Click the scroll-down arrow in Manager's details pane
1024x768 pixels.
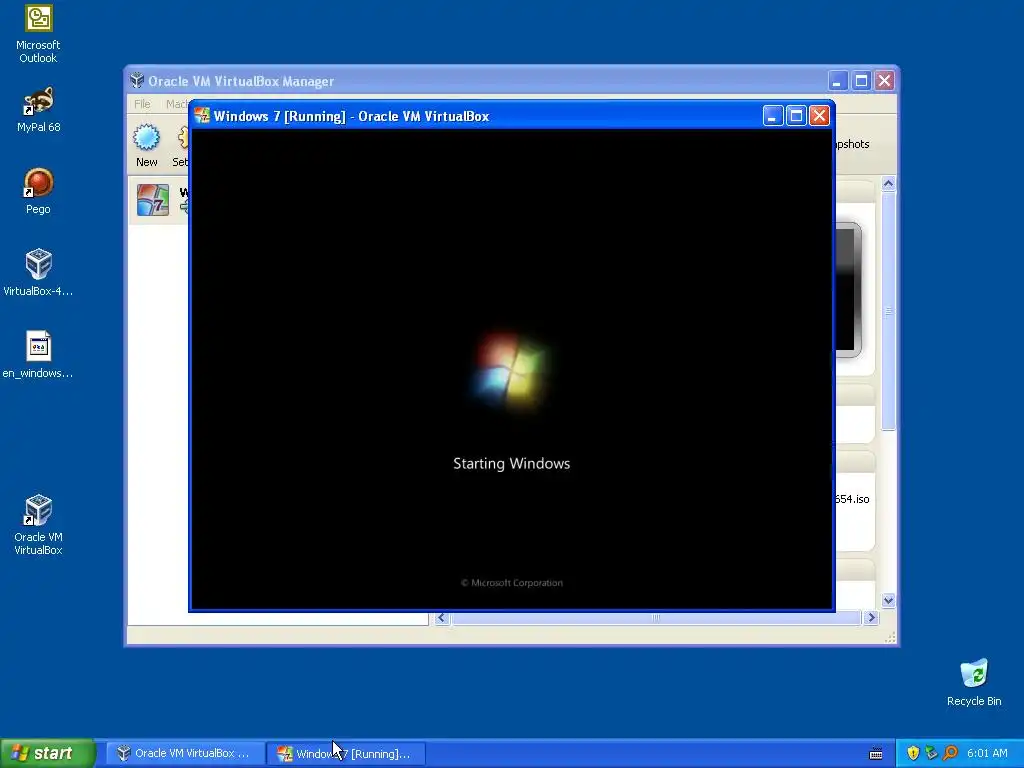pos(888,600)
